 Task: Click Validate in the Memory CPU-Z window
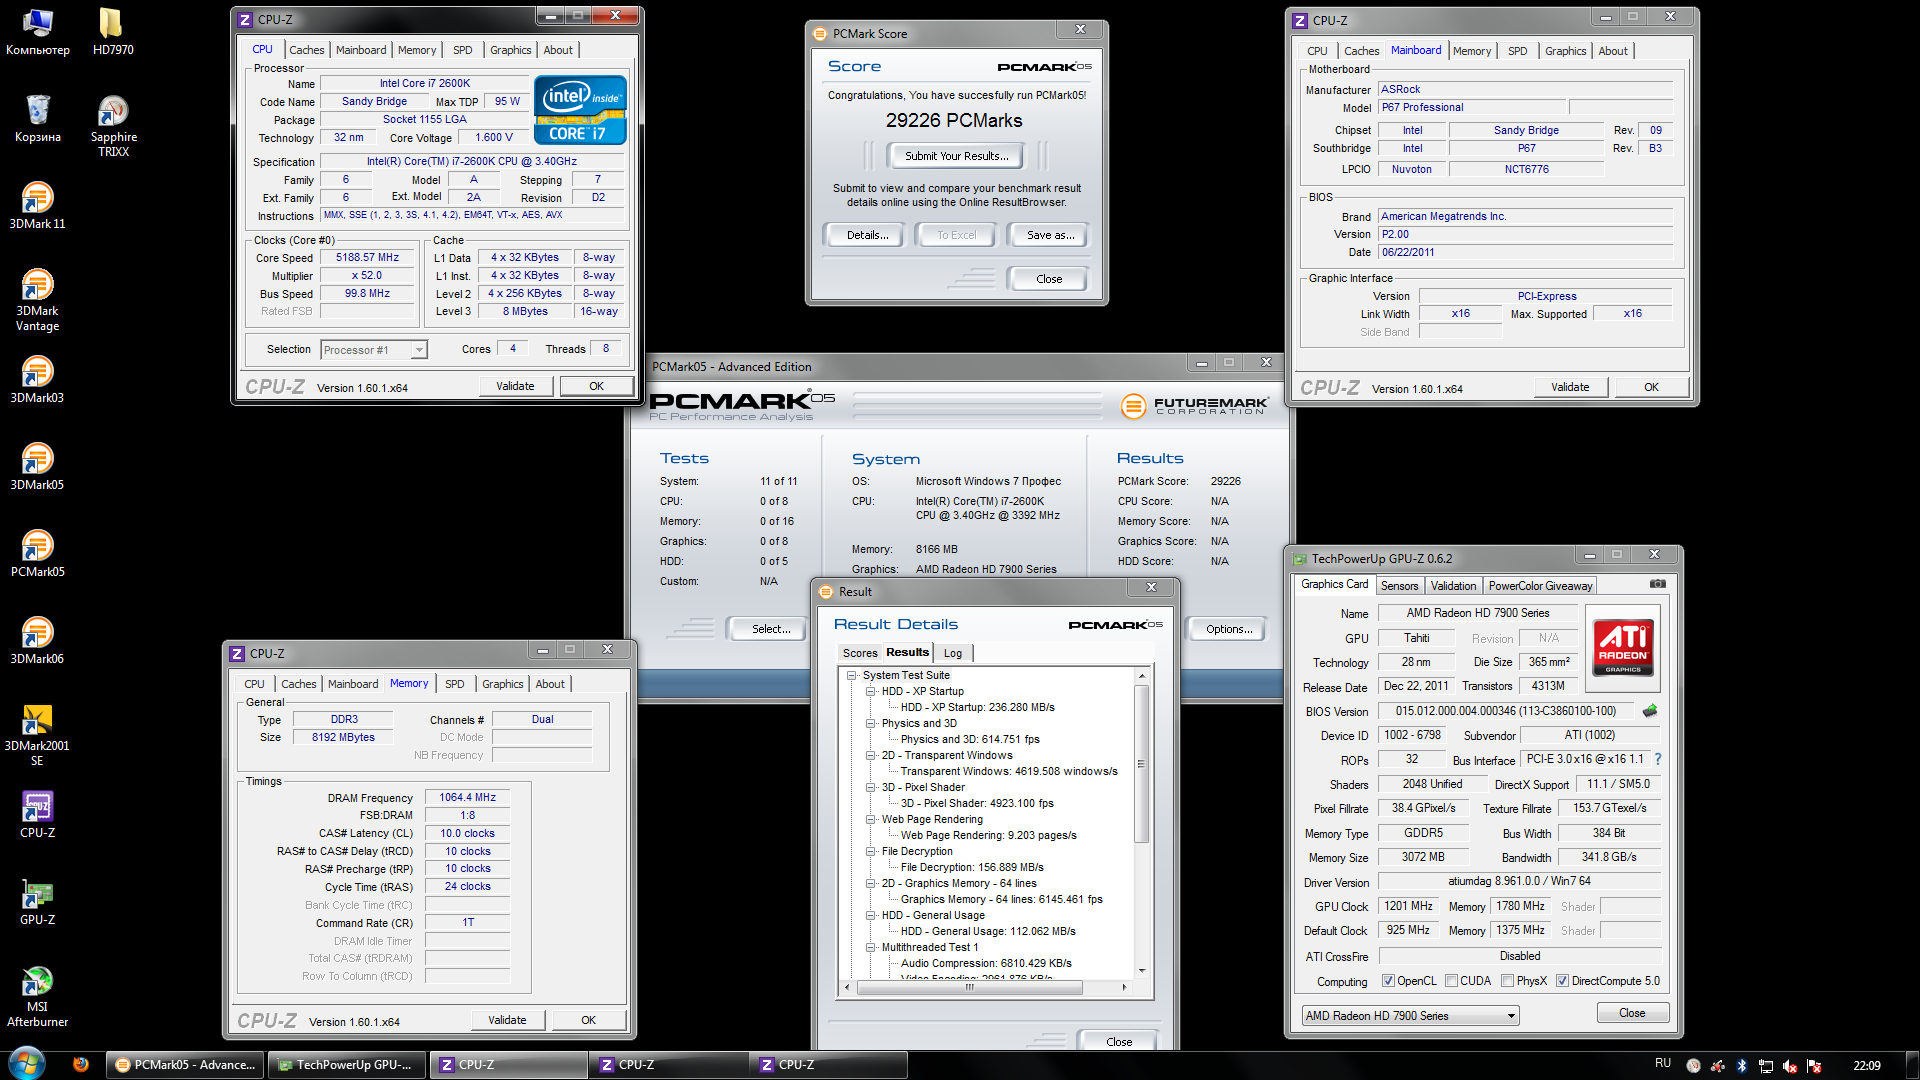pos(507,1020)
